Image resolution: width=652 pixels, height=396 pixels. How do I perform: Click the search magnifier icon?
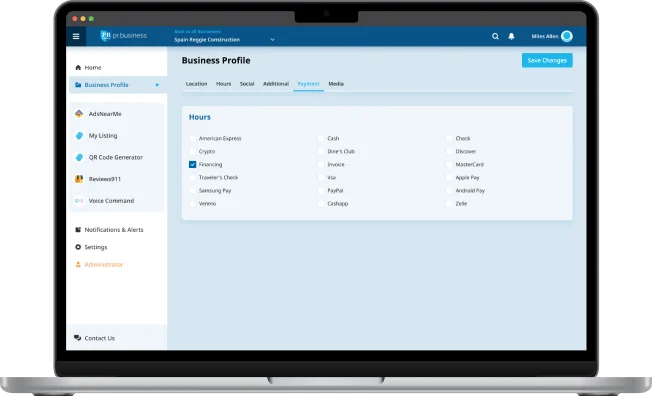point(495,37)
